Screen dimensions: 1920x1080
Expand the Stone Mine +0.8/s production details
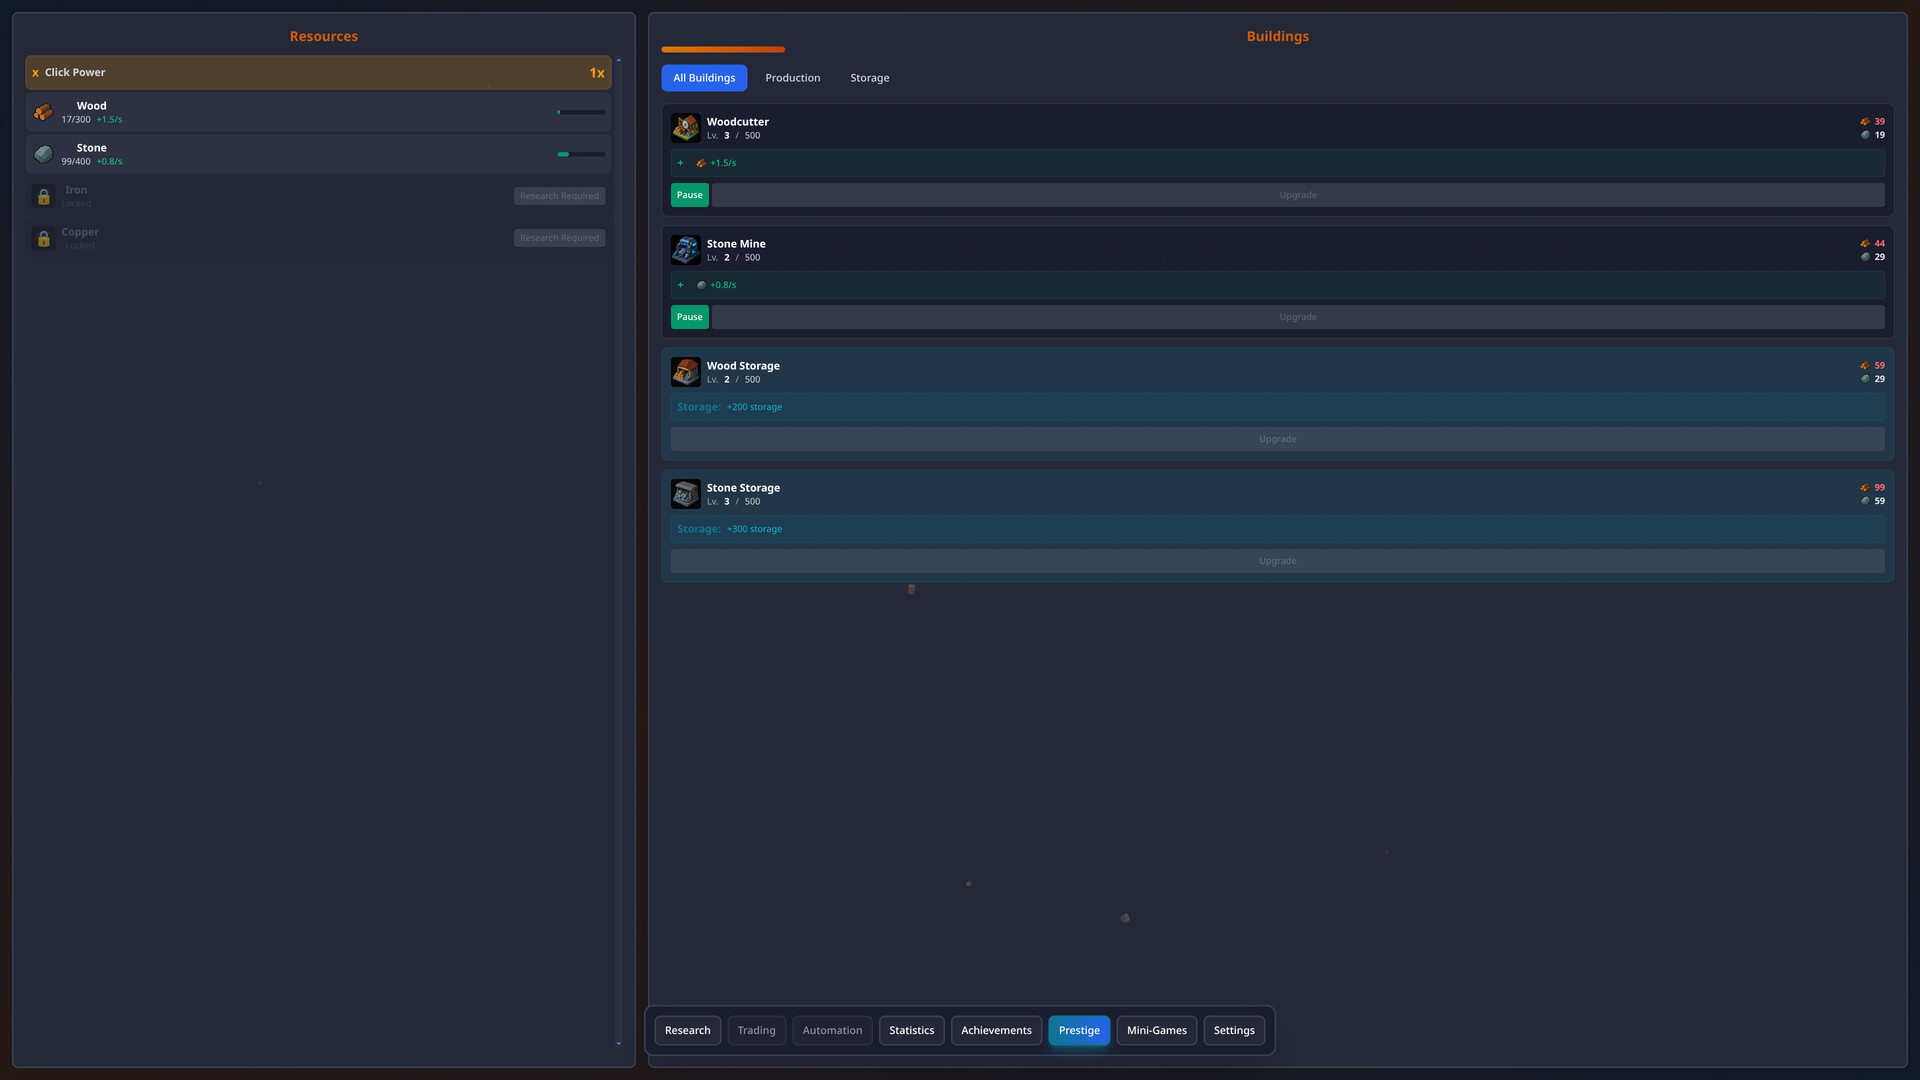click(x=681, y=284)
